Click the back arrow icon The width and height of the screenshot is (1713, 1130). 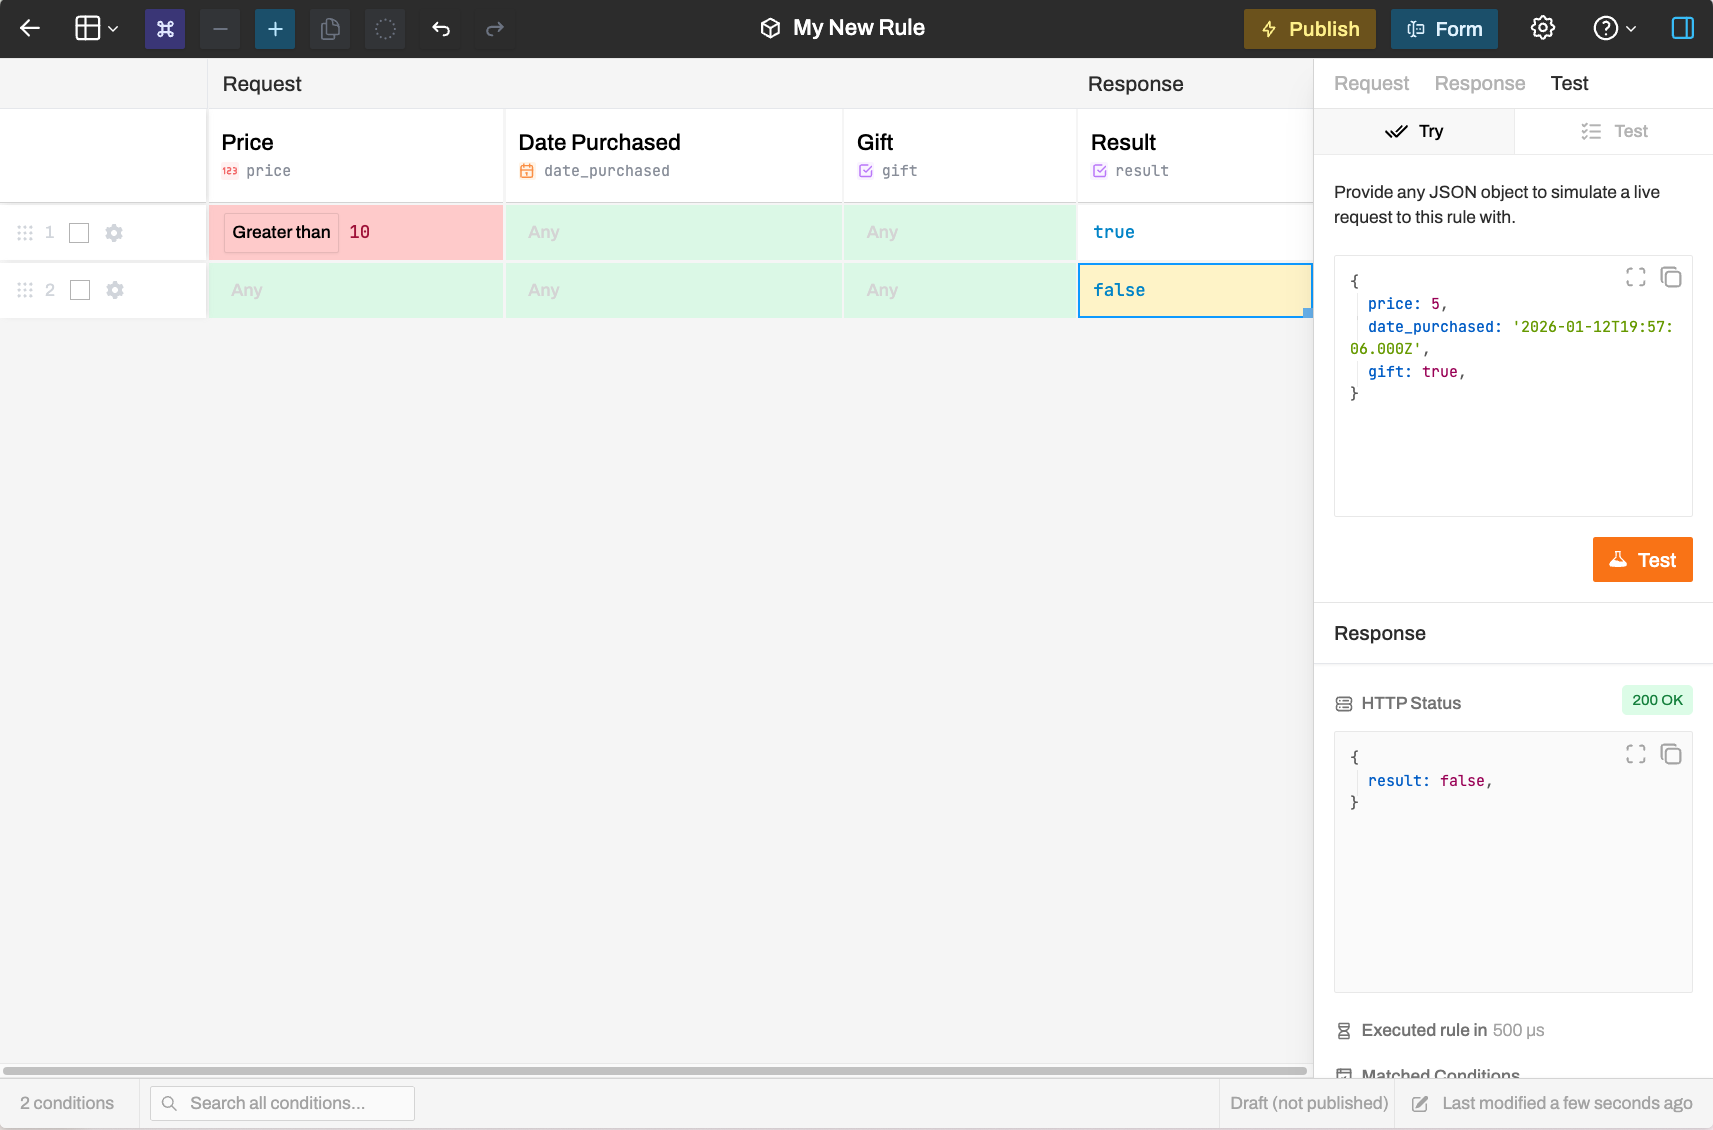pos(30,29)
